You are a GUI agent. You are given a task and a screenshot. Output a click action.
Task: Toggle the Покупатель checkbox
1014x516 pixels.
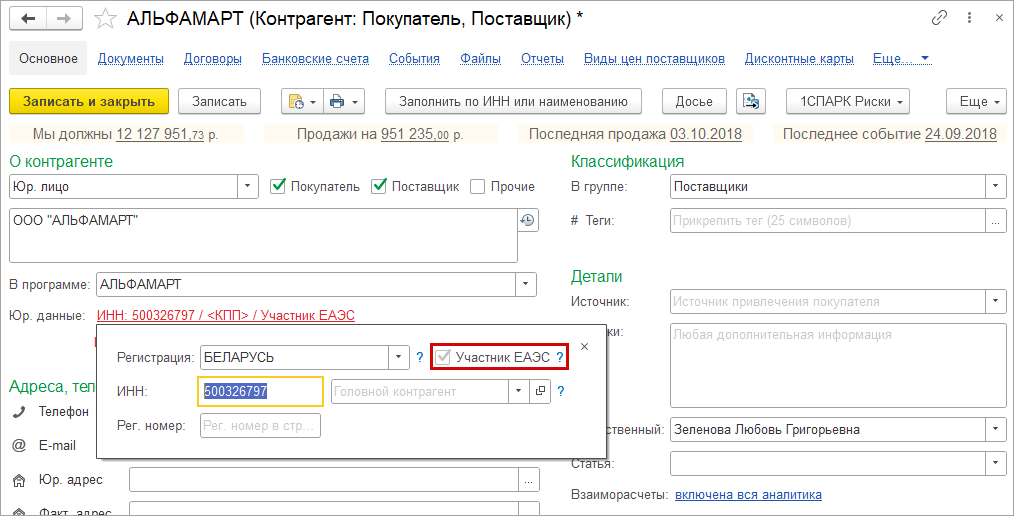[x=277, y=186]
